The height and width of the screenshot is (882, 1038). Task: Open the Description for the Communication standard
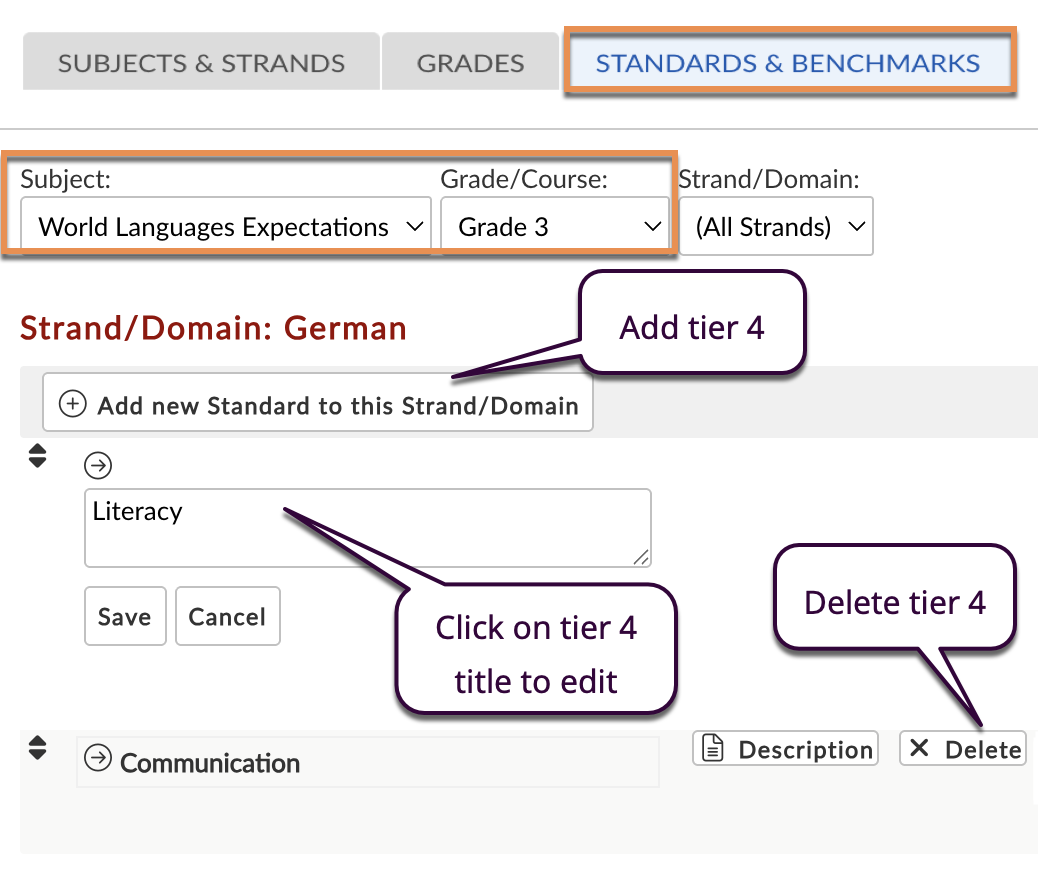pyautogui.click(x=785, y=749)
